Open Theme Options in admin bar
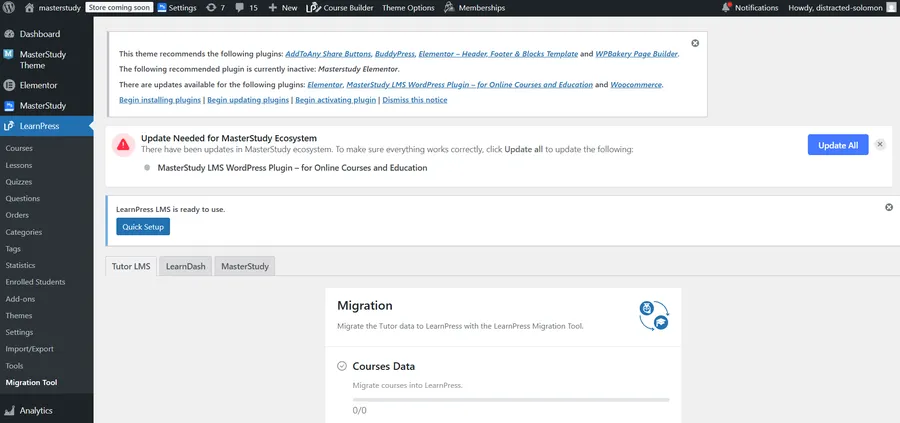 (x=408, y=8)
